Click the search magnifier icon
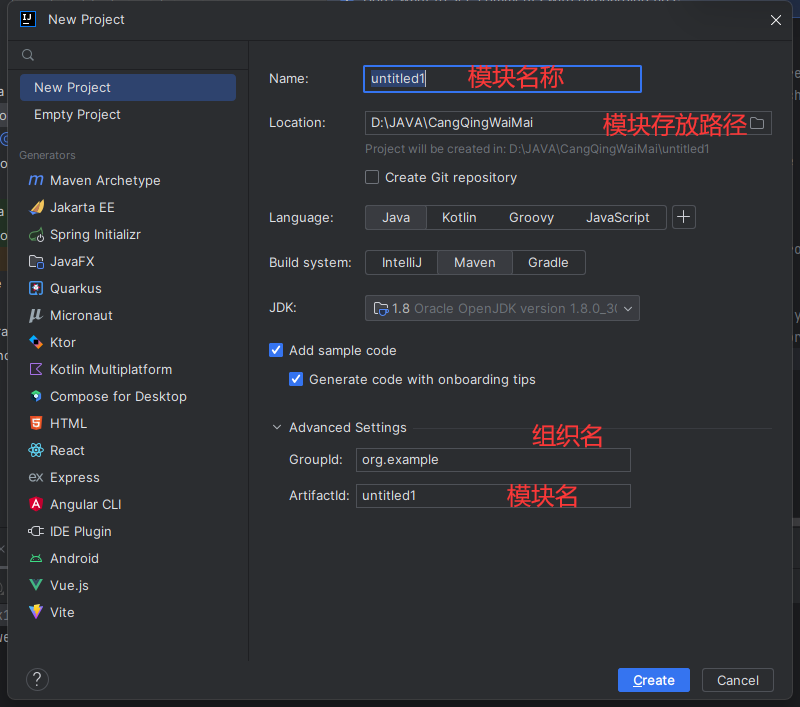Screen dimensions: 800x707 point(28,55)
